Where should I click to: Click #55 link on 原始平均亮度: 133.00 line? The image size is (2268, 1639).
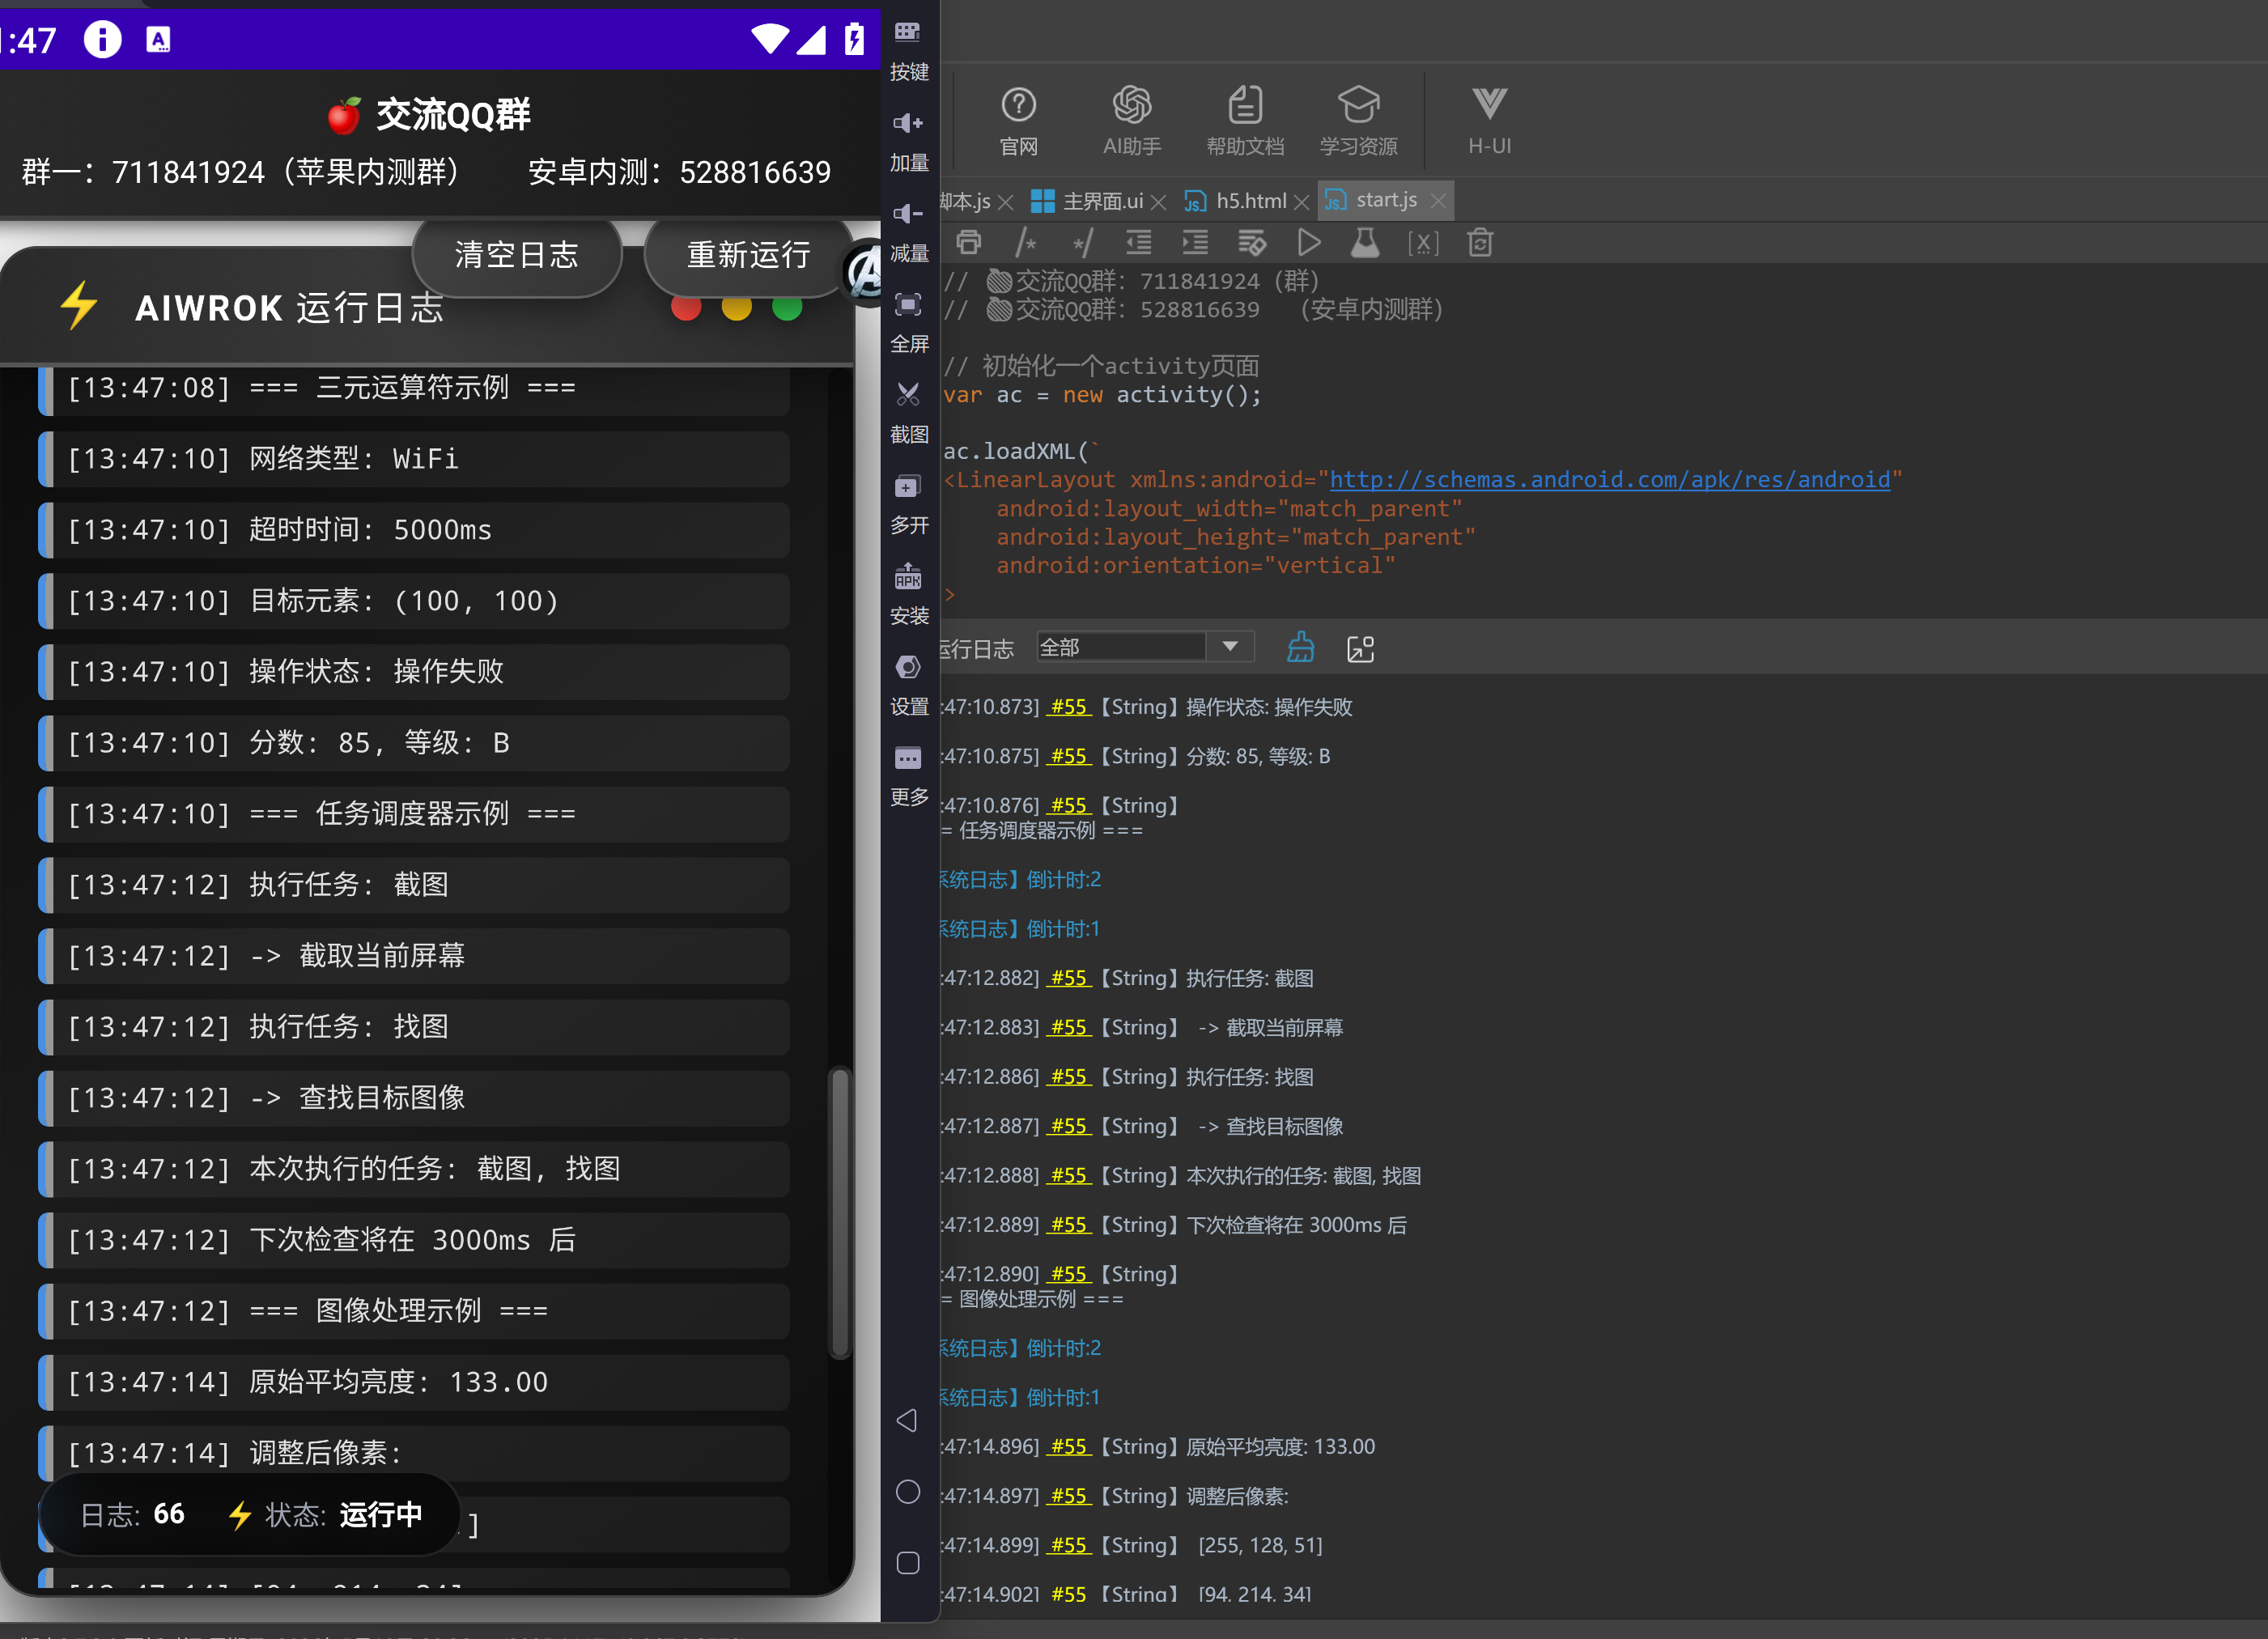pyautogui.click(x=1069, y=1446)
